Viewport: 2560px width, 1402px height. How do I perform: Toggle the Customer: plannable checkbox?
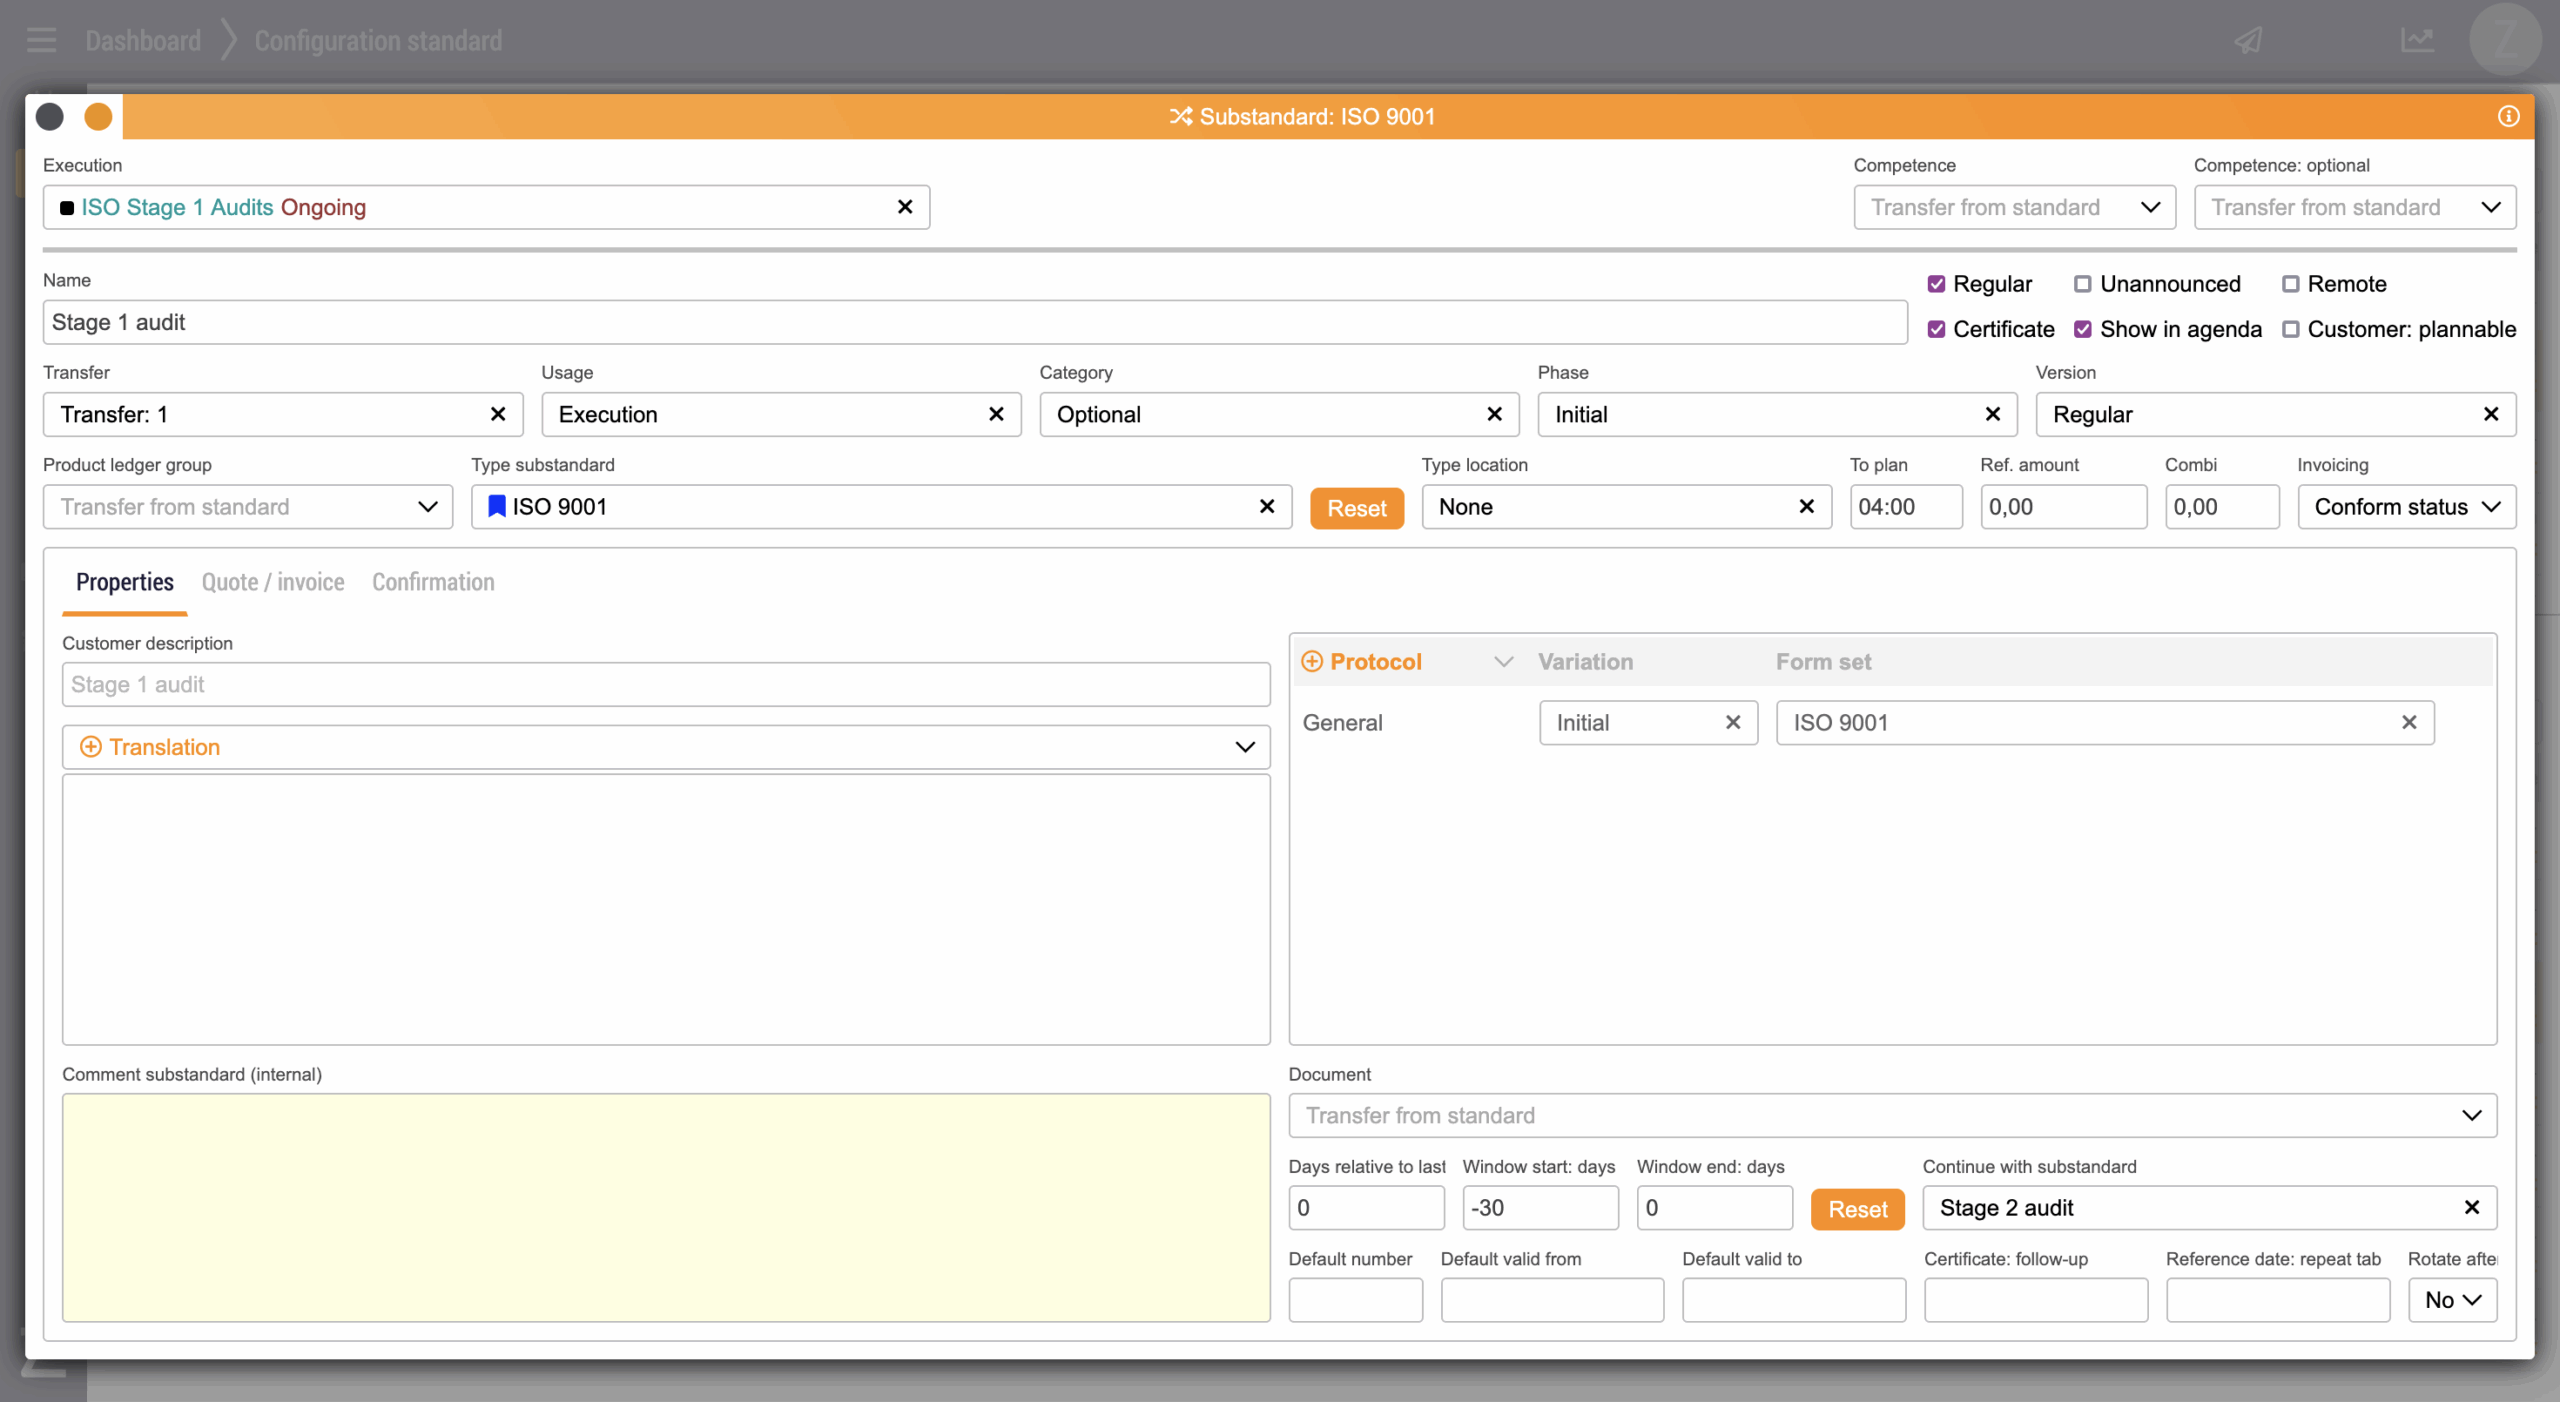click(2291, 329)
